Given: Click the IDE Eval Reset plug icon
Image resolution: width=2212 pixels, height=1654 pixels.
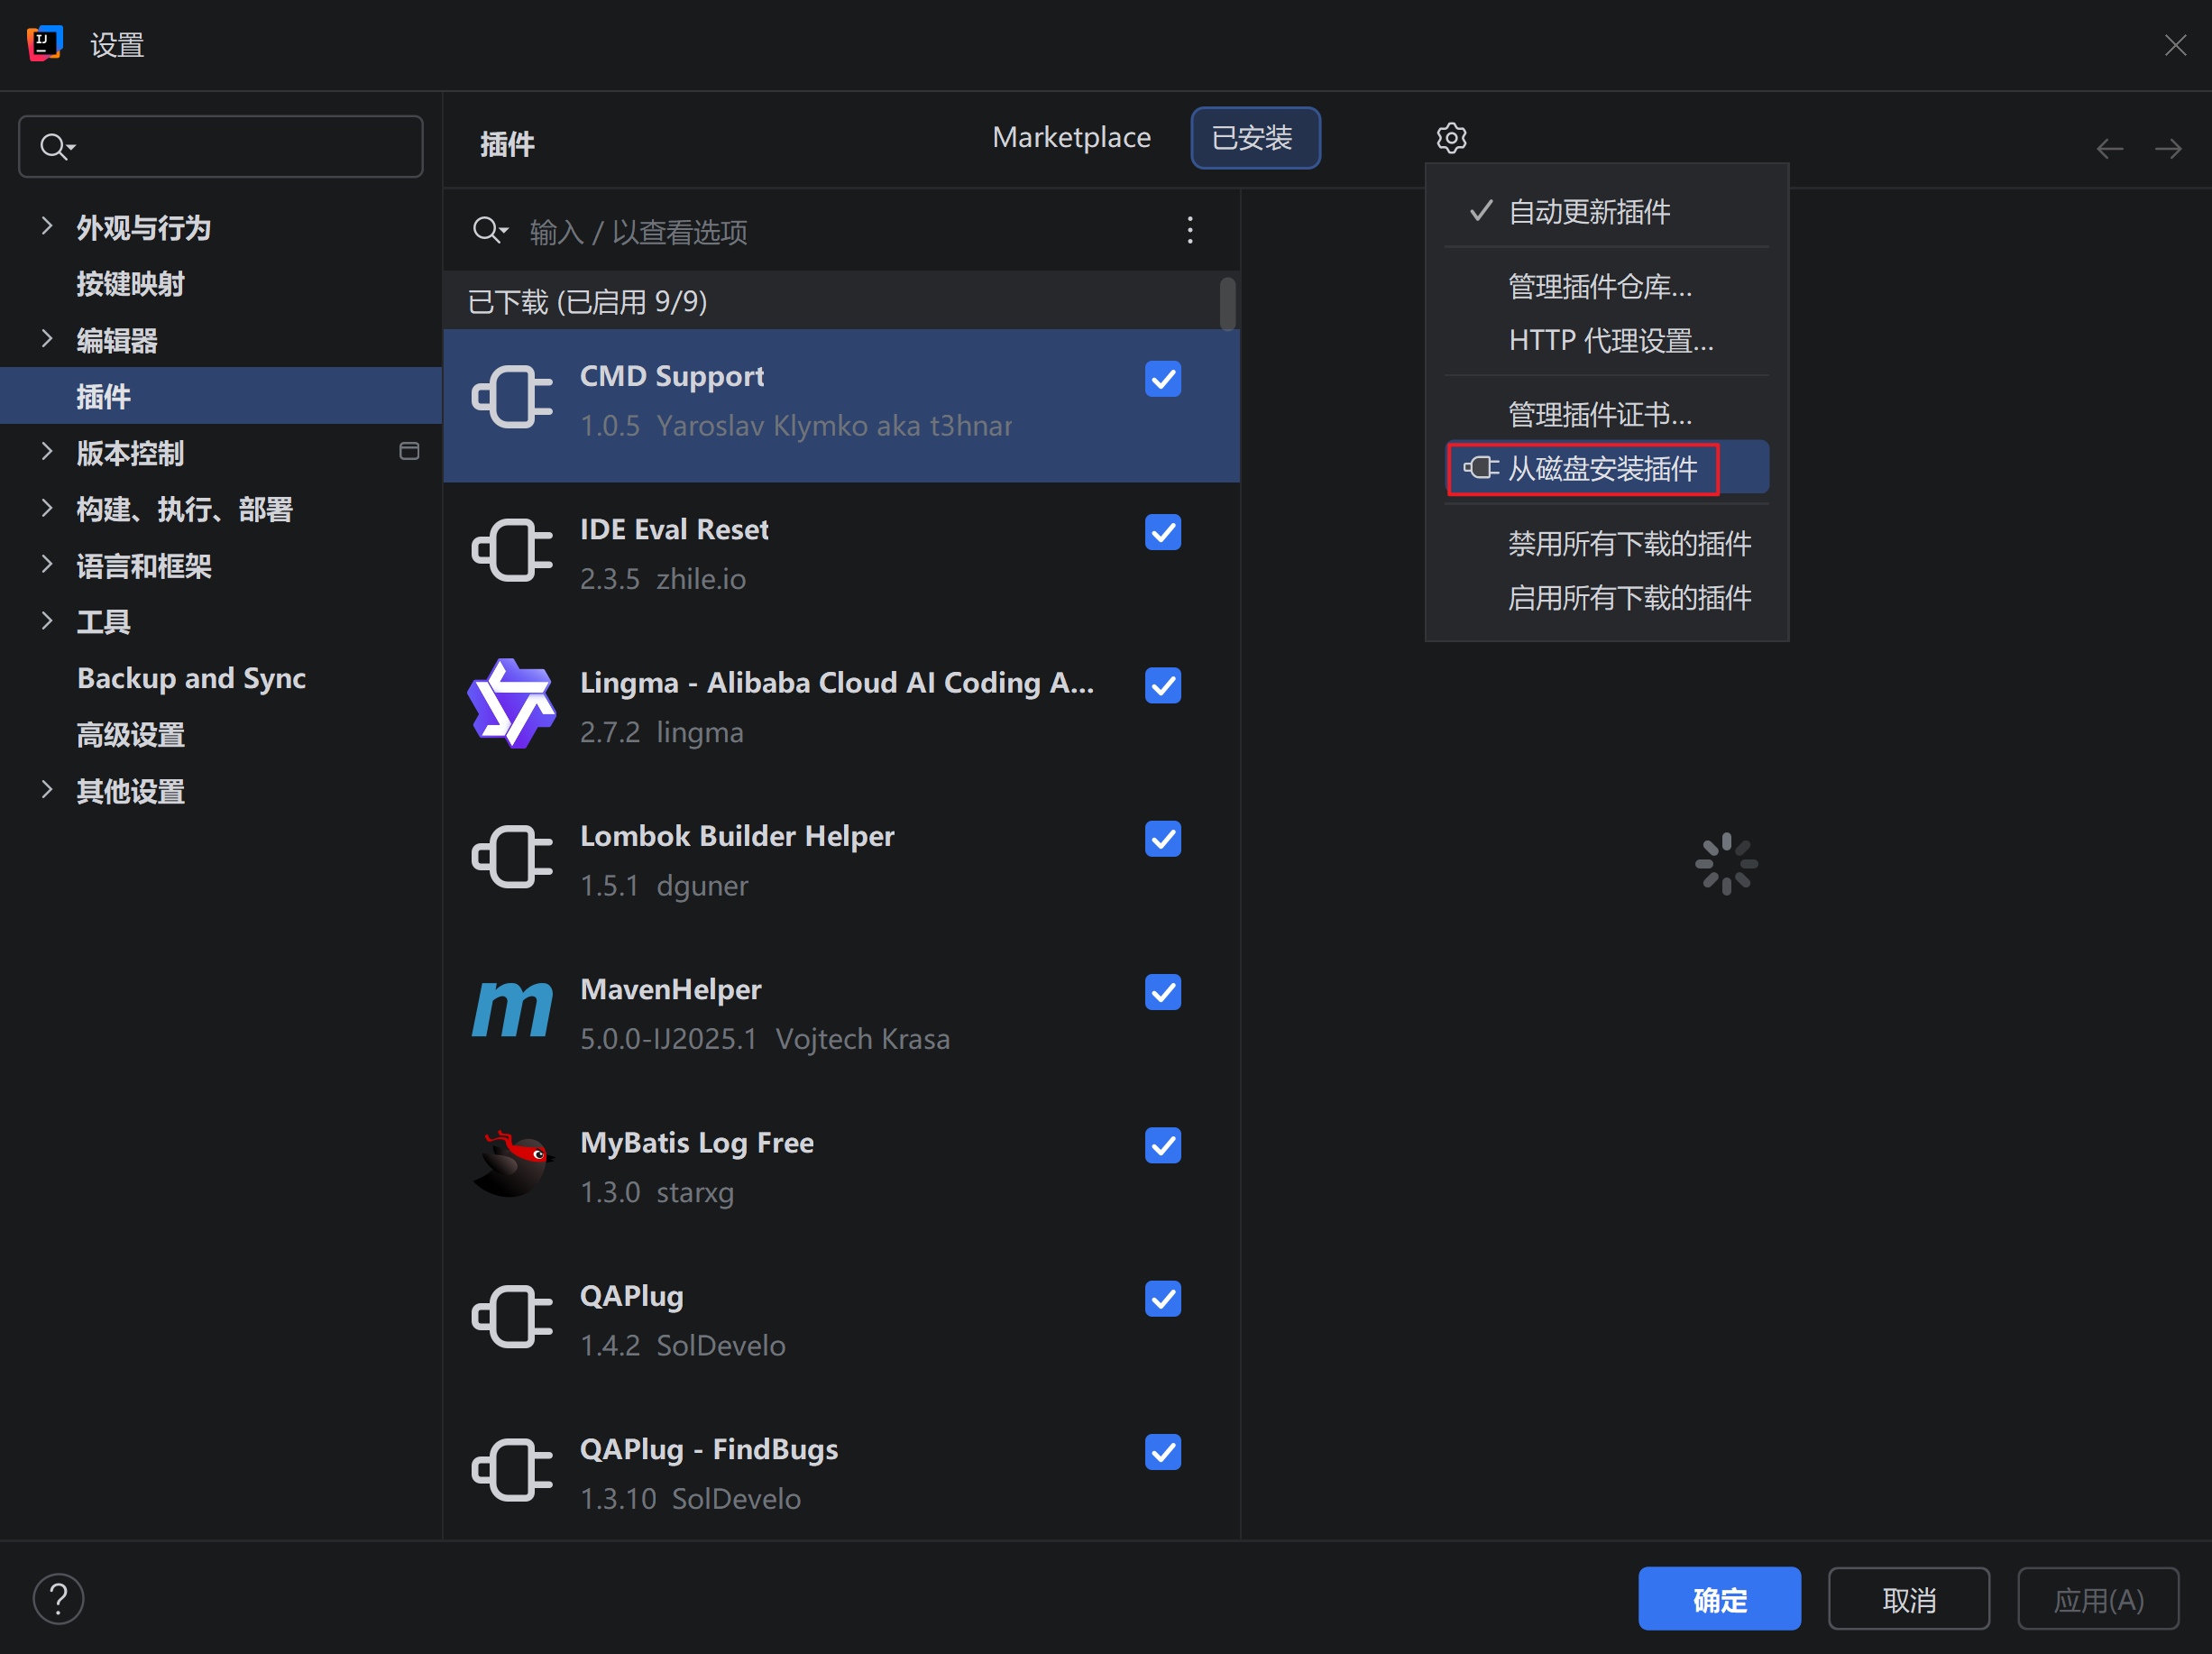Looking at the screenshot, I should pos(511,551).
